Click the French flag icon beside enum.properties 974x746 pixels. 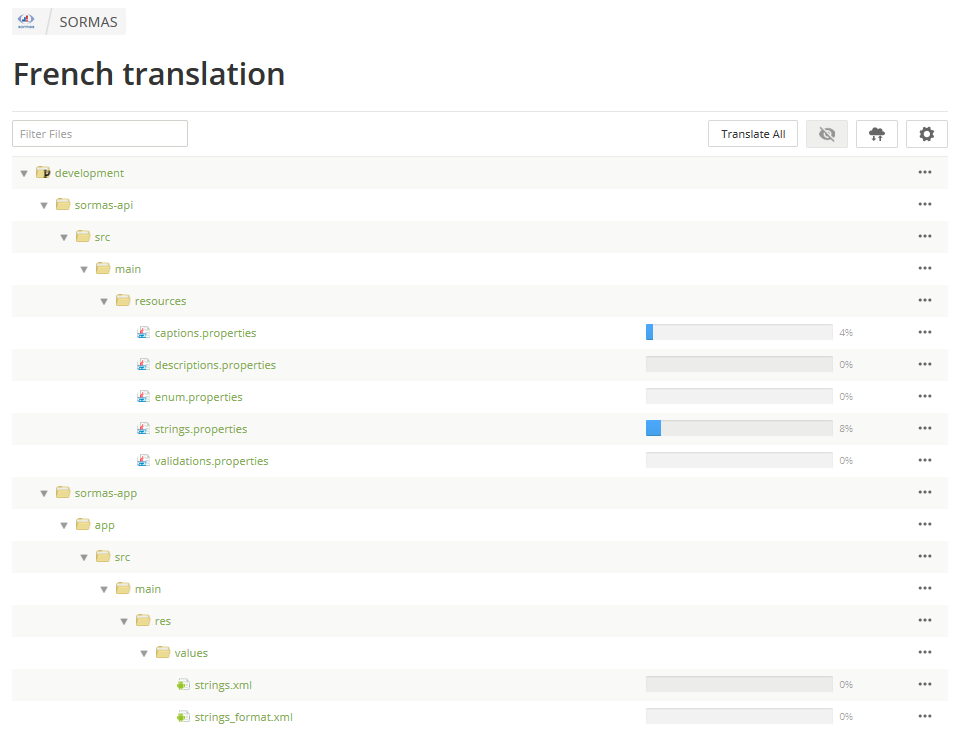143,396
